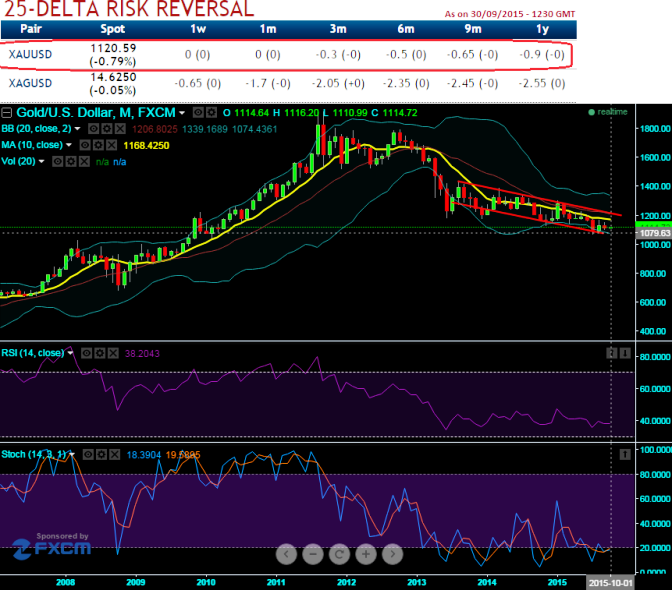Image resolution: width=672 pixels, height=590 pixels.
Task: Click the Stoch (14, 3, 1) indicator label
Action: click(34, 454)
